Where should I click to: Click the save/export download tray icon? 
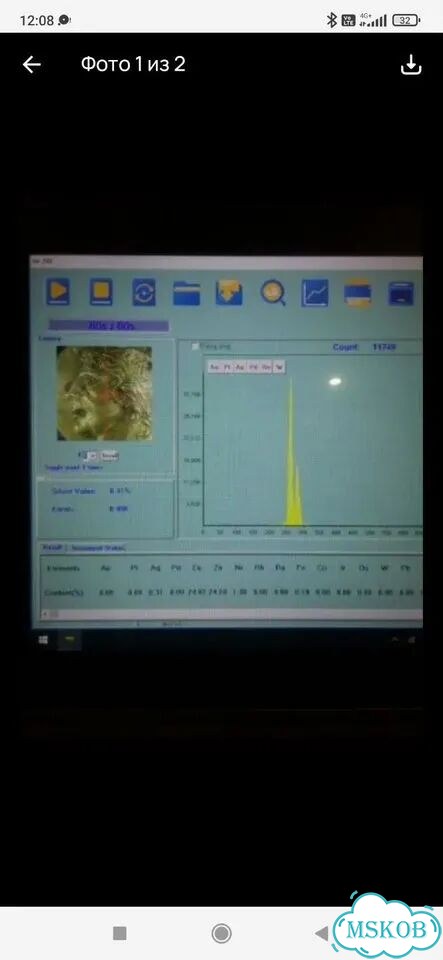pos(229,293)
